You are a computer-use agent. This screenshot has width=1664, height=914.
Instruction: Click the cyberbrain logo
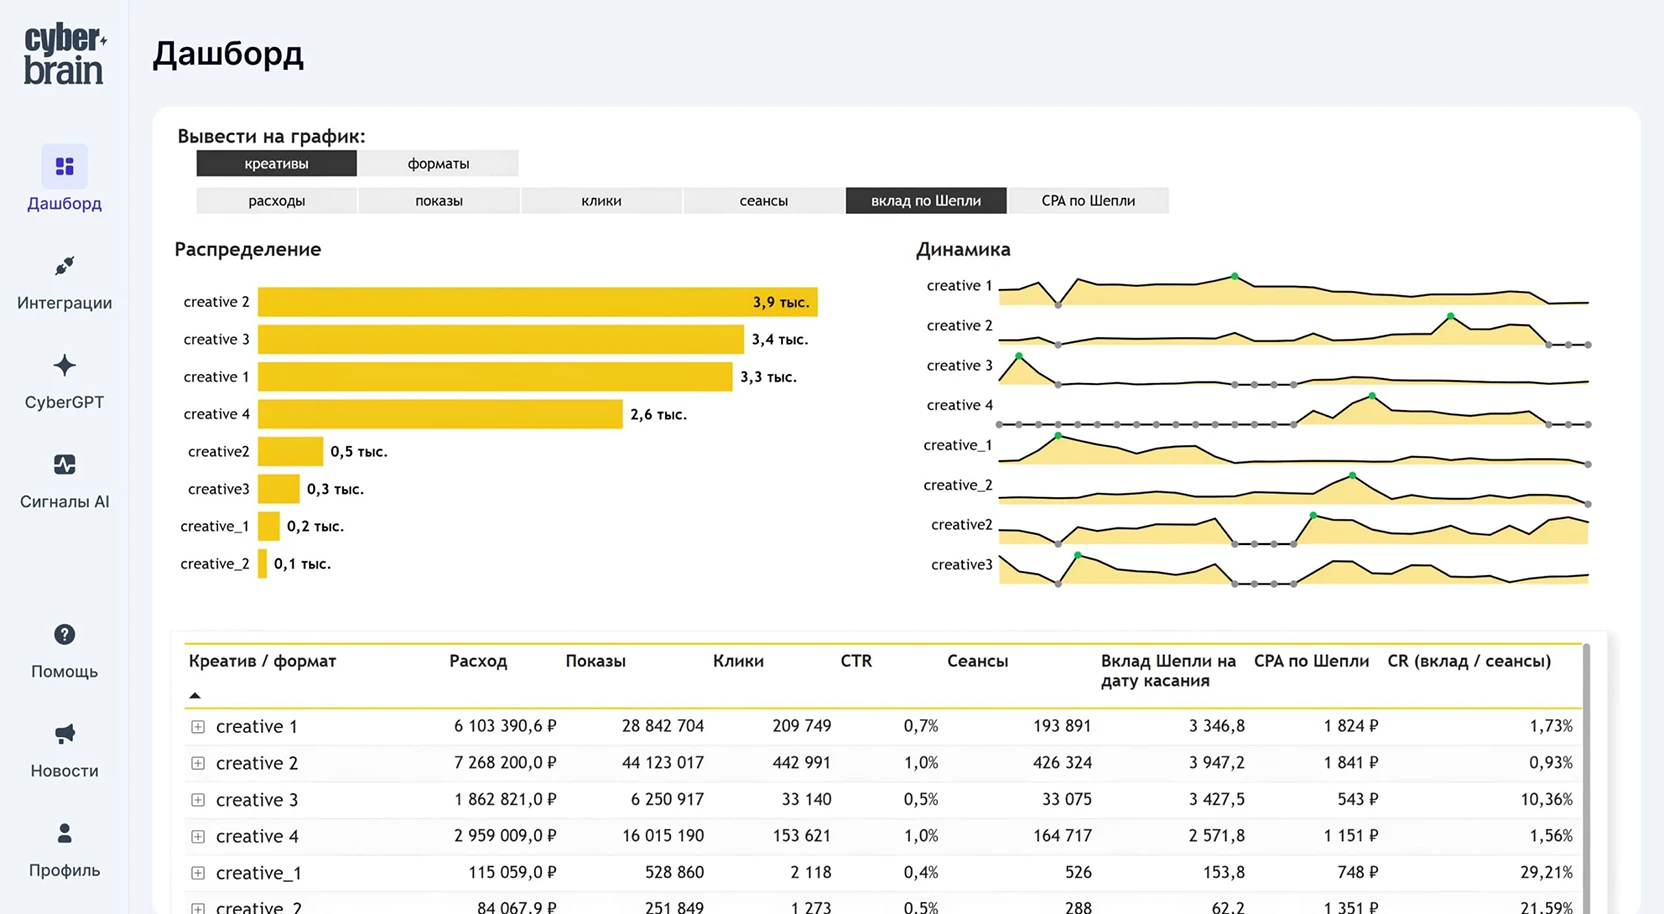[x=64, y=55]
